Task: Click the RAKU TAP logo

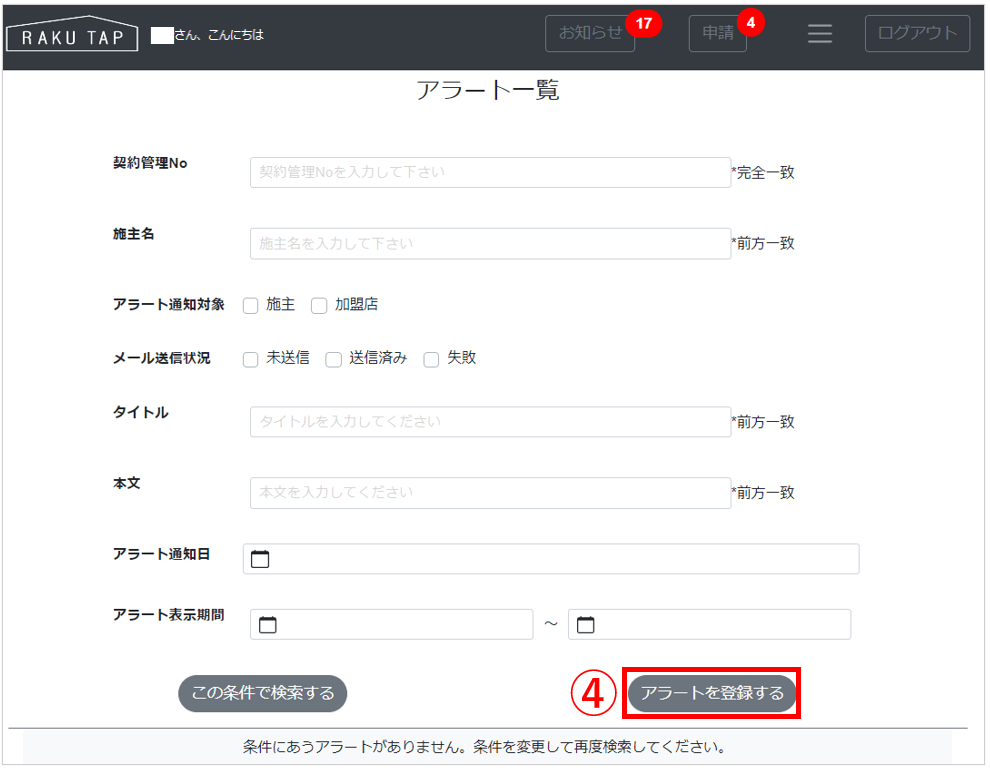Action: [72, 33]
